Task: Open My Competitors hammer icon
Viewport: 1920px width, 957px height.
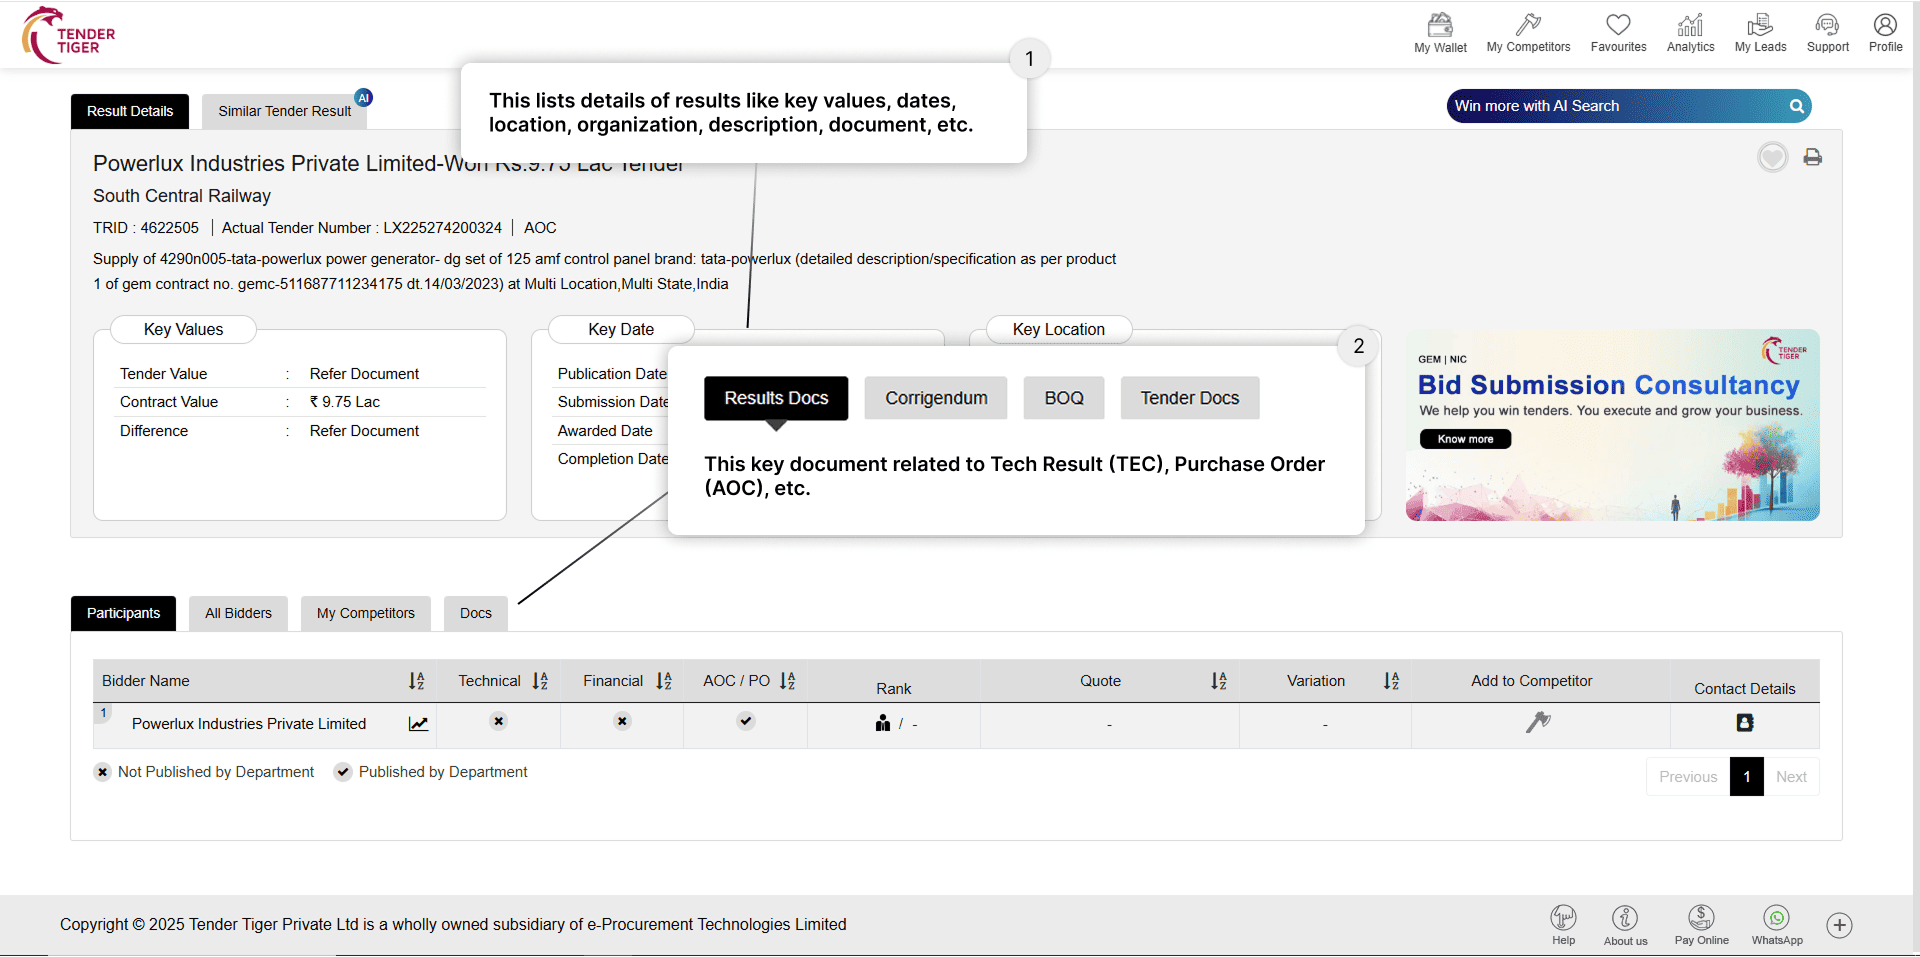Action: coord(1528,25)
